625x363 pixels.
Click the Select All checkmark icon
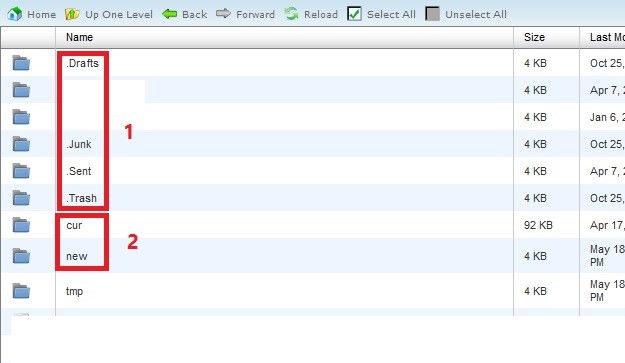point(354,14)
